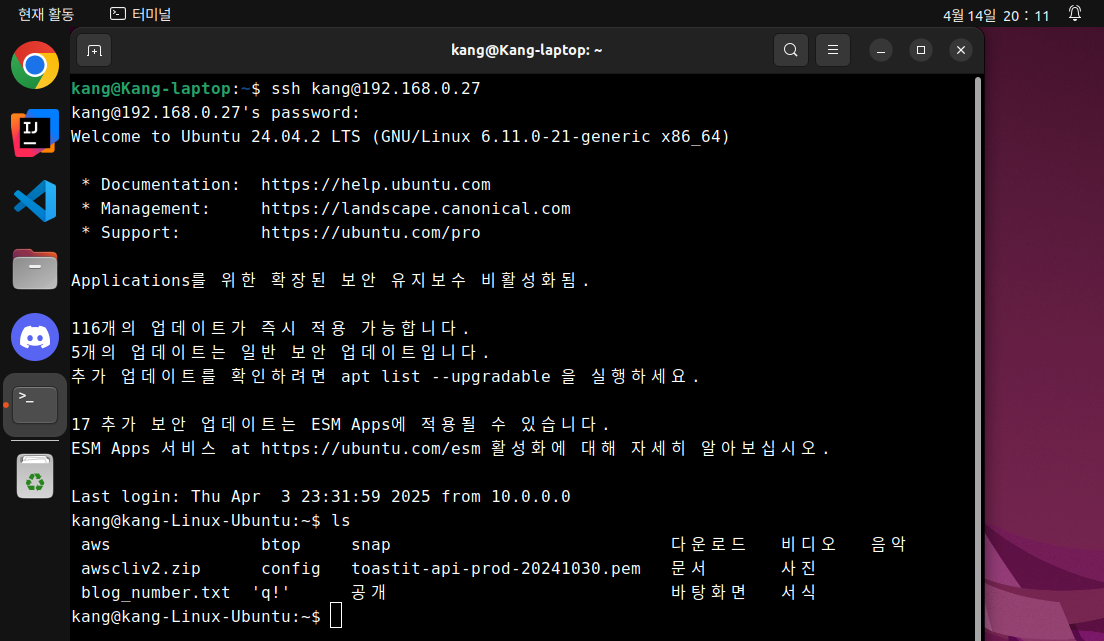Click the Last login line
This screenshot has height=641, width=1104.
click(x=321, y=497)
